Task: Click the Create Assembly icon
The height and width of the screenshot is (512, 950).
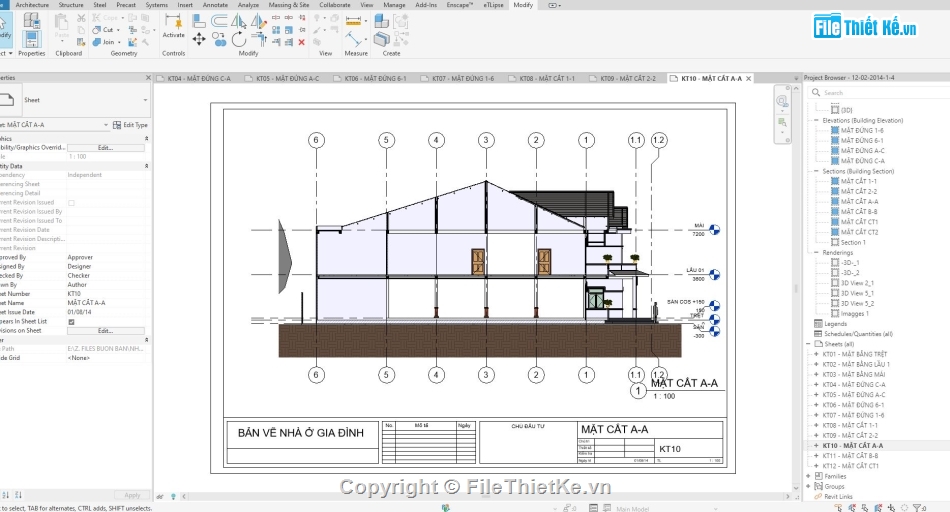Action: click(381, 21)
